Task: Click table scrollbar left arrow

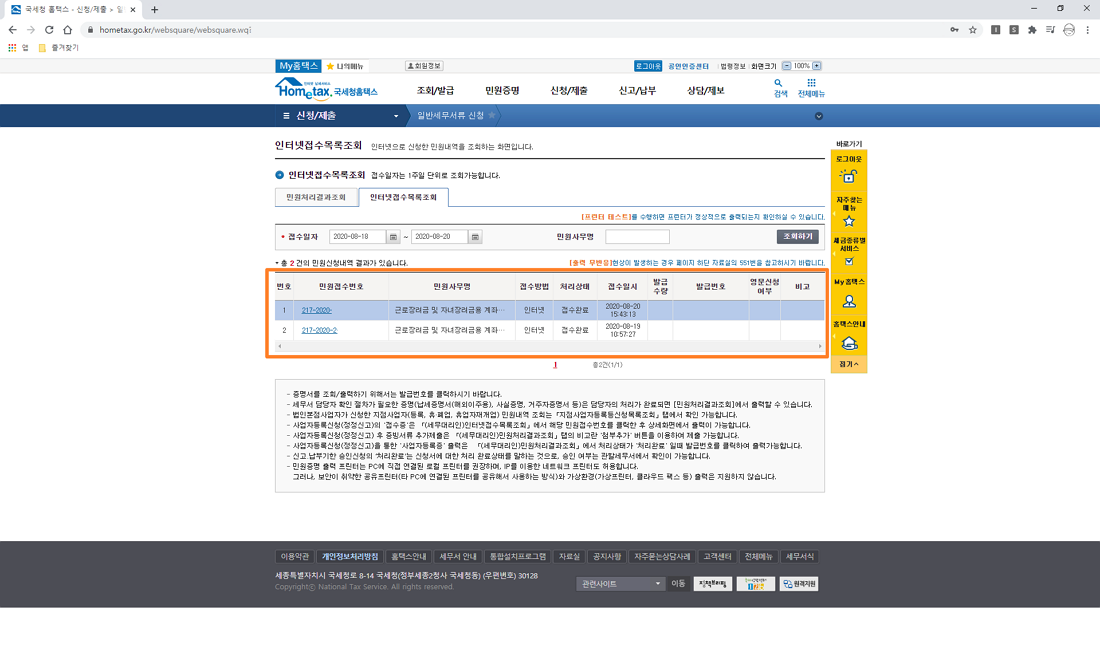Action: pyautogui.click(x=279, y=346)
